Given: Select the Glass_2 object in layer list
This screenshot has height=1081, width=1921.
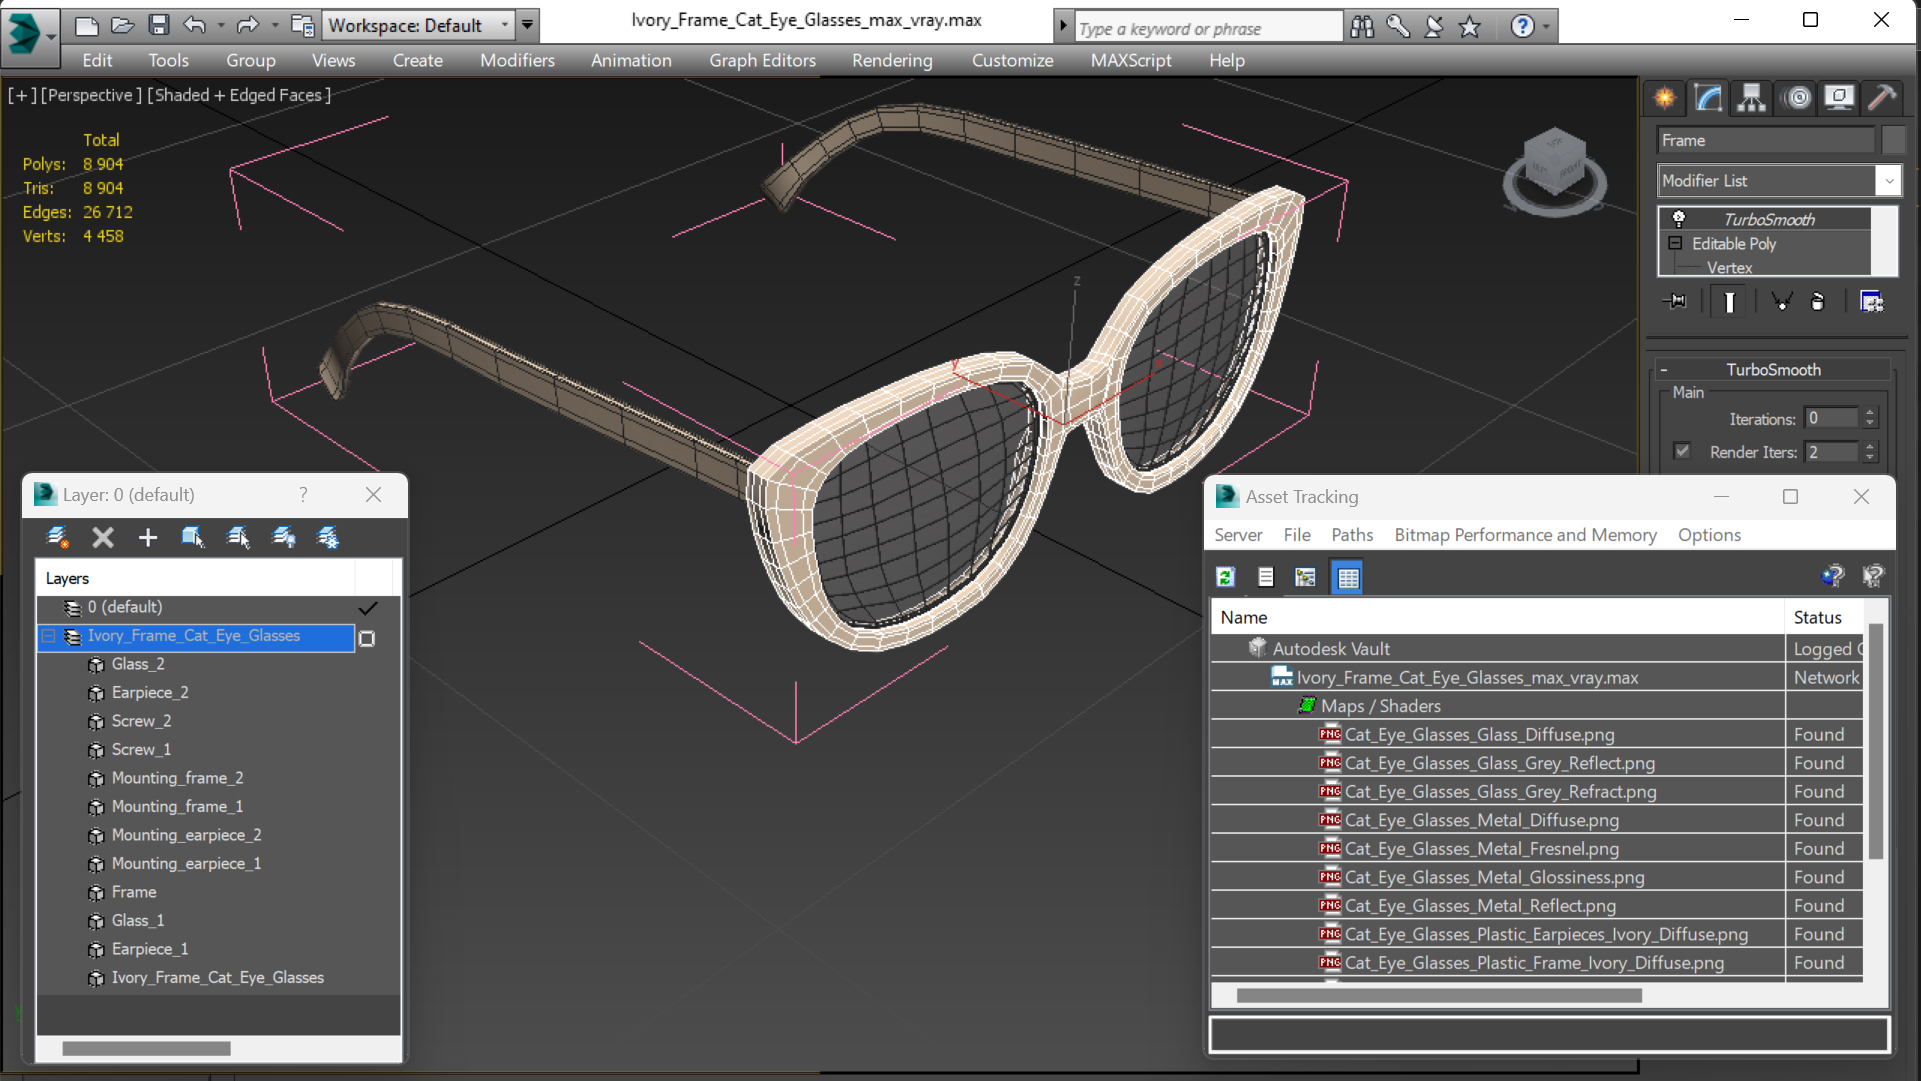Looking at the screenshot, I should 138,664.
